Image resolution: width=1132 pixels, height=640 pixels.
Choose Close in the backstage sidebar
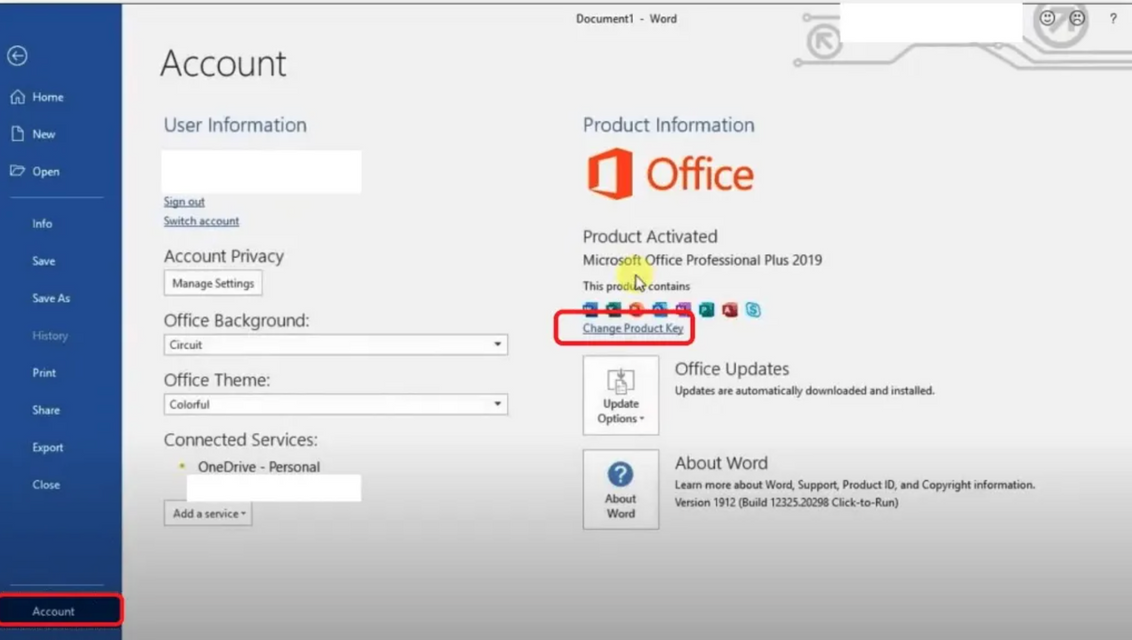[x=45, y=484]
